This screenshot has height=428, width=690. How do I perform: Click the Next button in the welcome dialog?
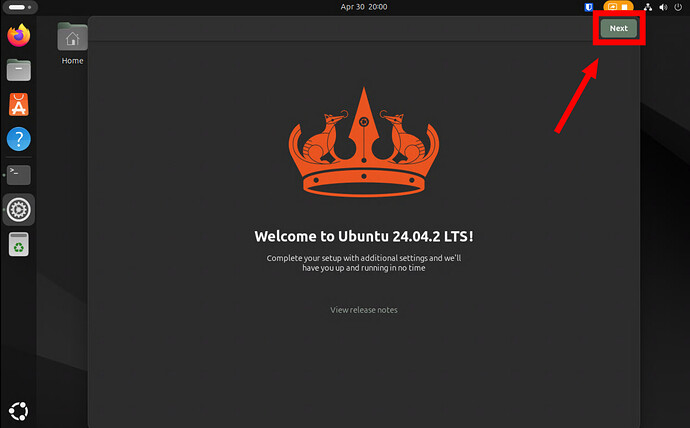click(x=618, y=28)
